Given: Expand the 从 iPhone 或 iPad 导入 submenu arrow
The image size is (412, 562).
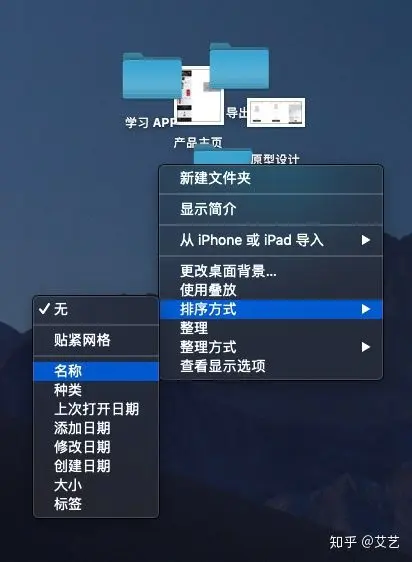Looking at the screenshot, I should click(x=365, y=240).
